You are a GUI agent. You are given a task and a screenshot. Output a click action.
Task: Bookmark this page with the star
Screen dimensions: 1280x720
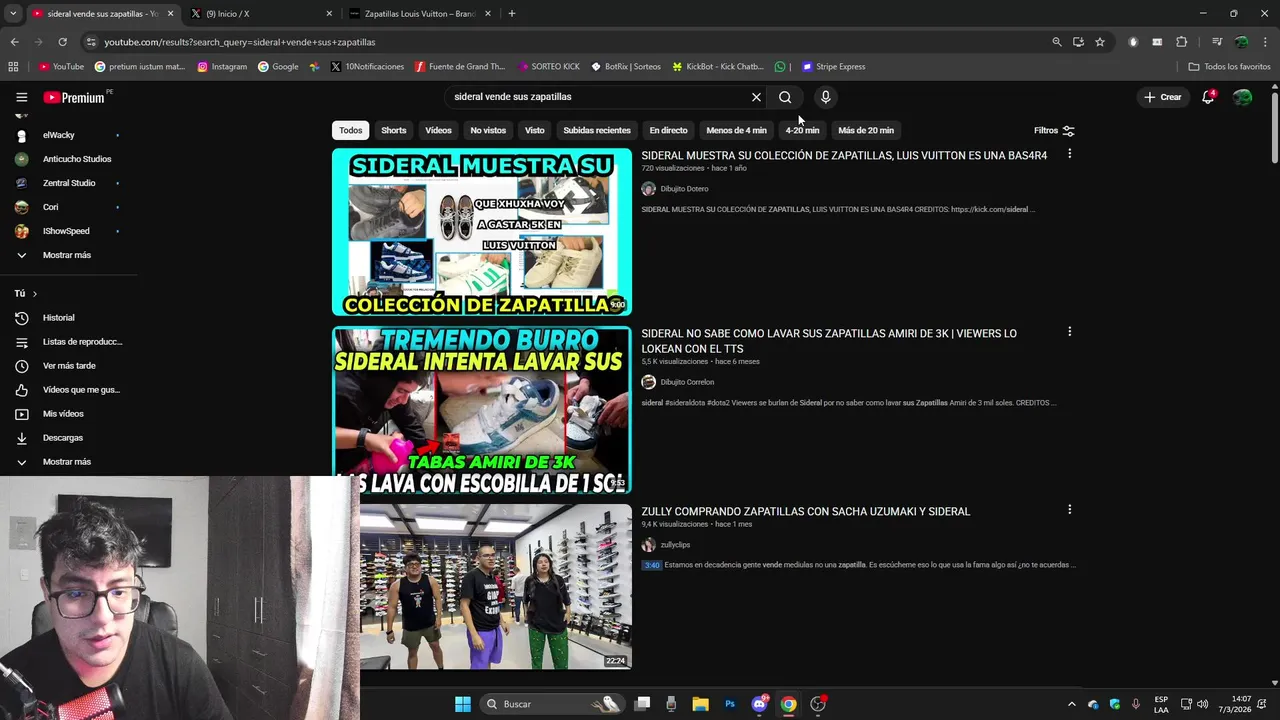pos(1100,42)
